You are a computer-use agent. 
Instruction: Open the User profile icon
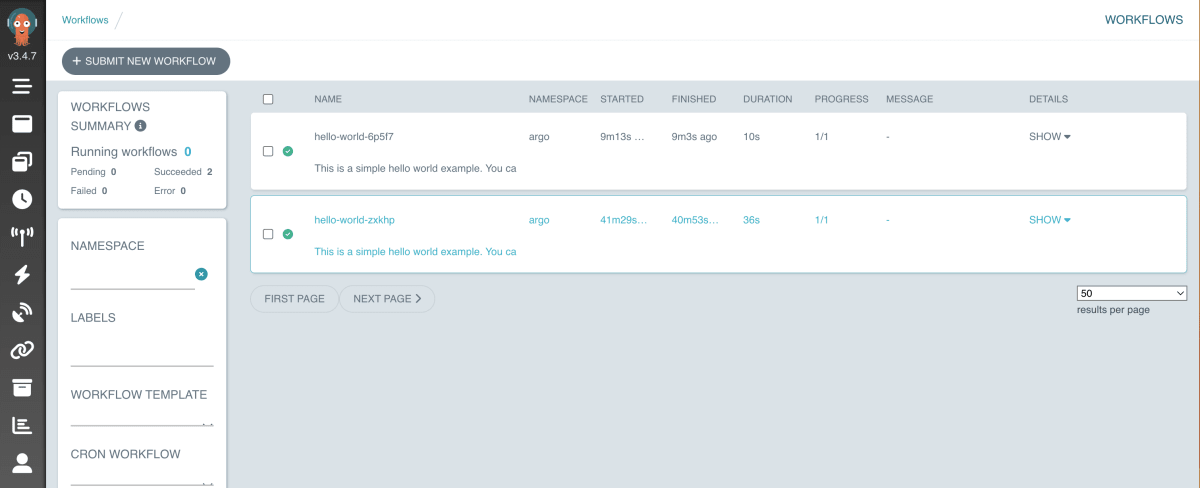point(22,463)
